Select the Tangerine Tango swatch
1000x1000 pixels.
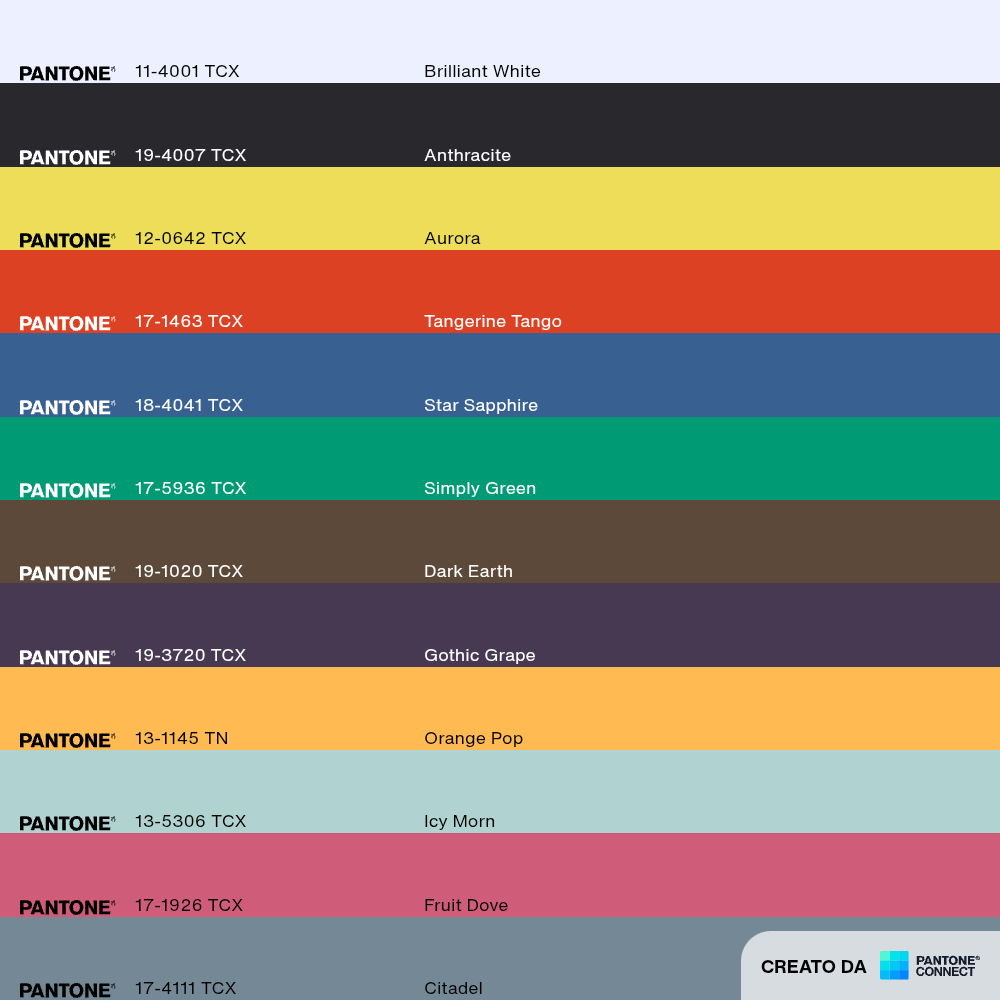point(500,291)
